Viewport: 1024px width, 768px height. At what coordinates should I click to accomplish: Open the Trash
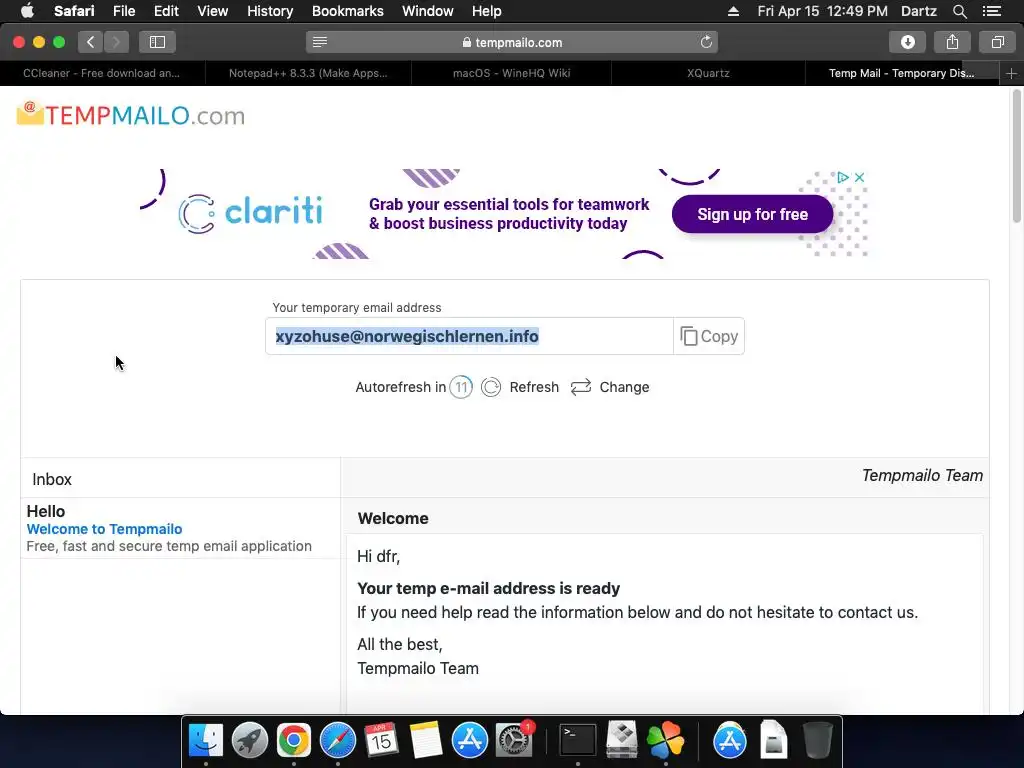tap(817, 741)
